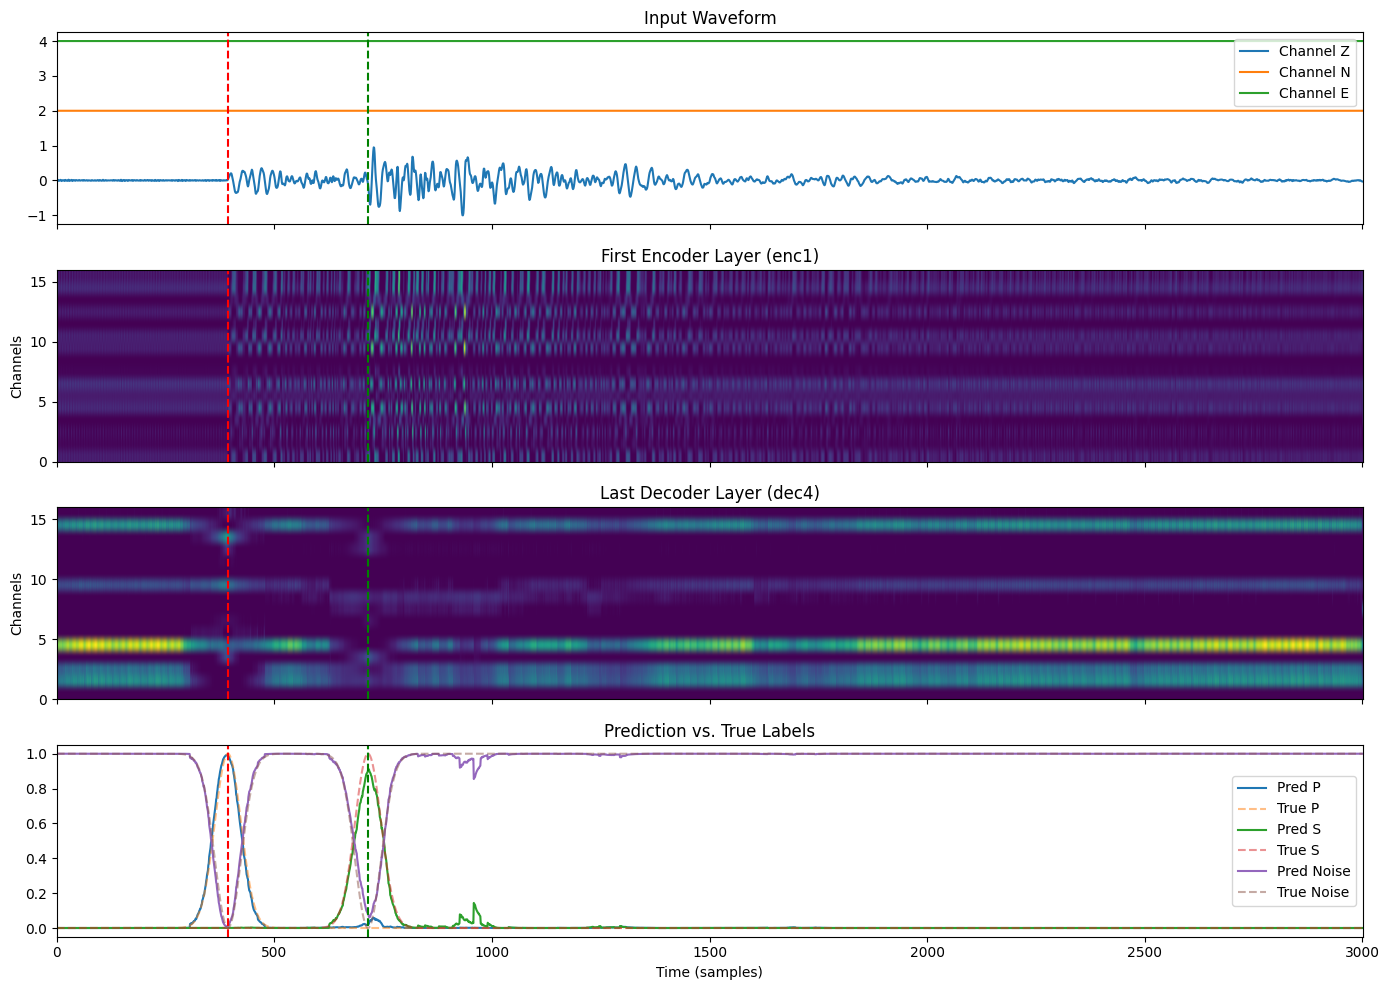Click the '3000' tick label on the time axis
This screenshot has width=1389, height=990.
(x=1362, y=952)
